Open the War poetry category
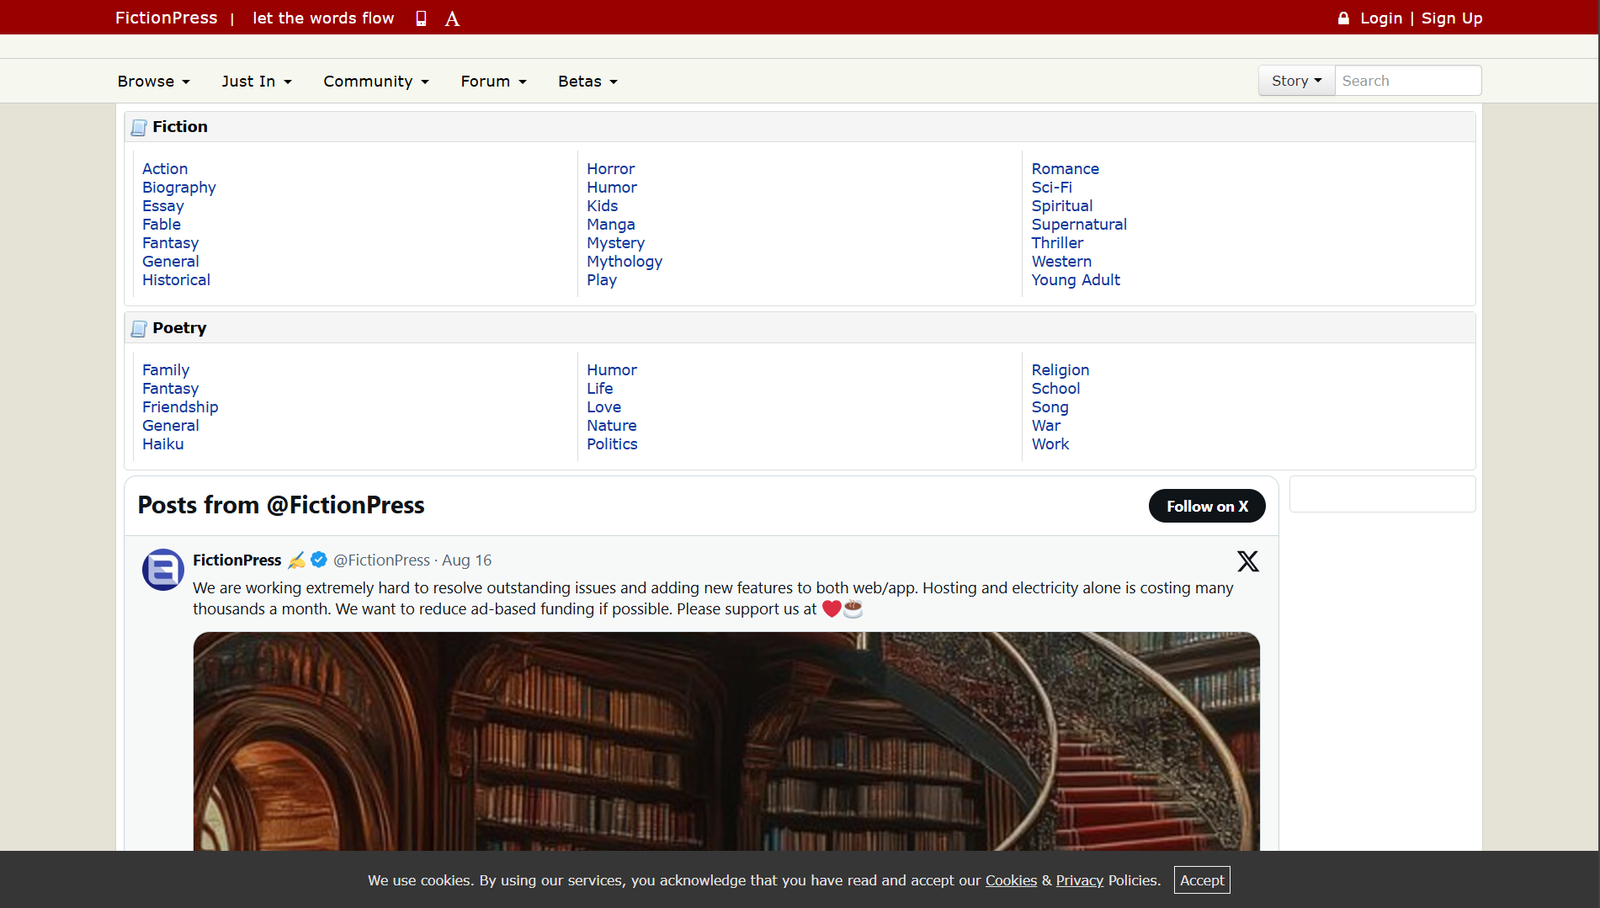Viewport: 1600px width, 908px height. point(1046,425)
